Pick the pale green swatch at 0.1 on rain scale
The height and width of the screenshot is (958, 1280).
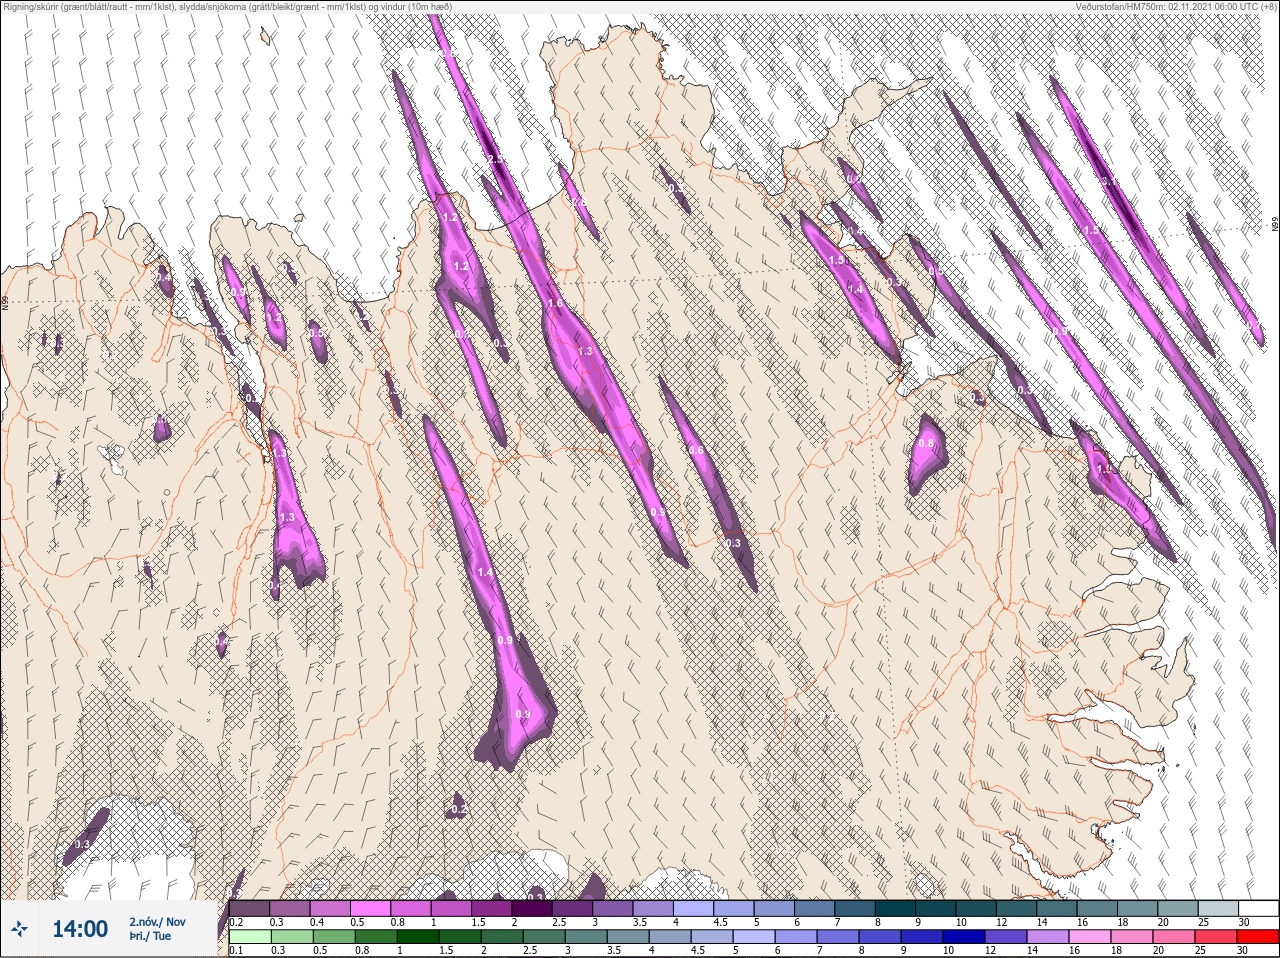pos(249,937)
